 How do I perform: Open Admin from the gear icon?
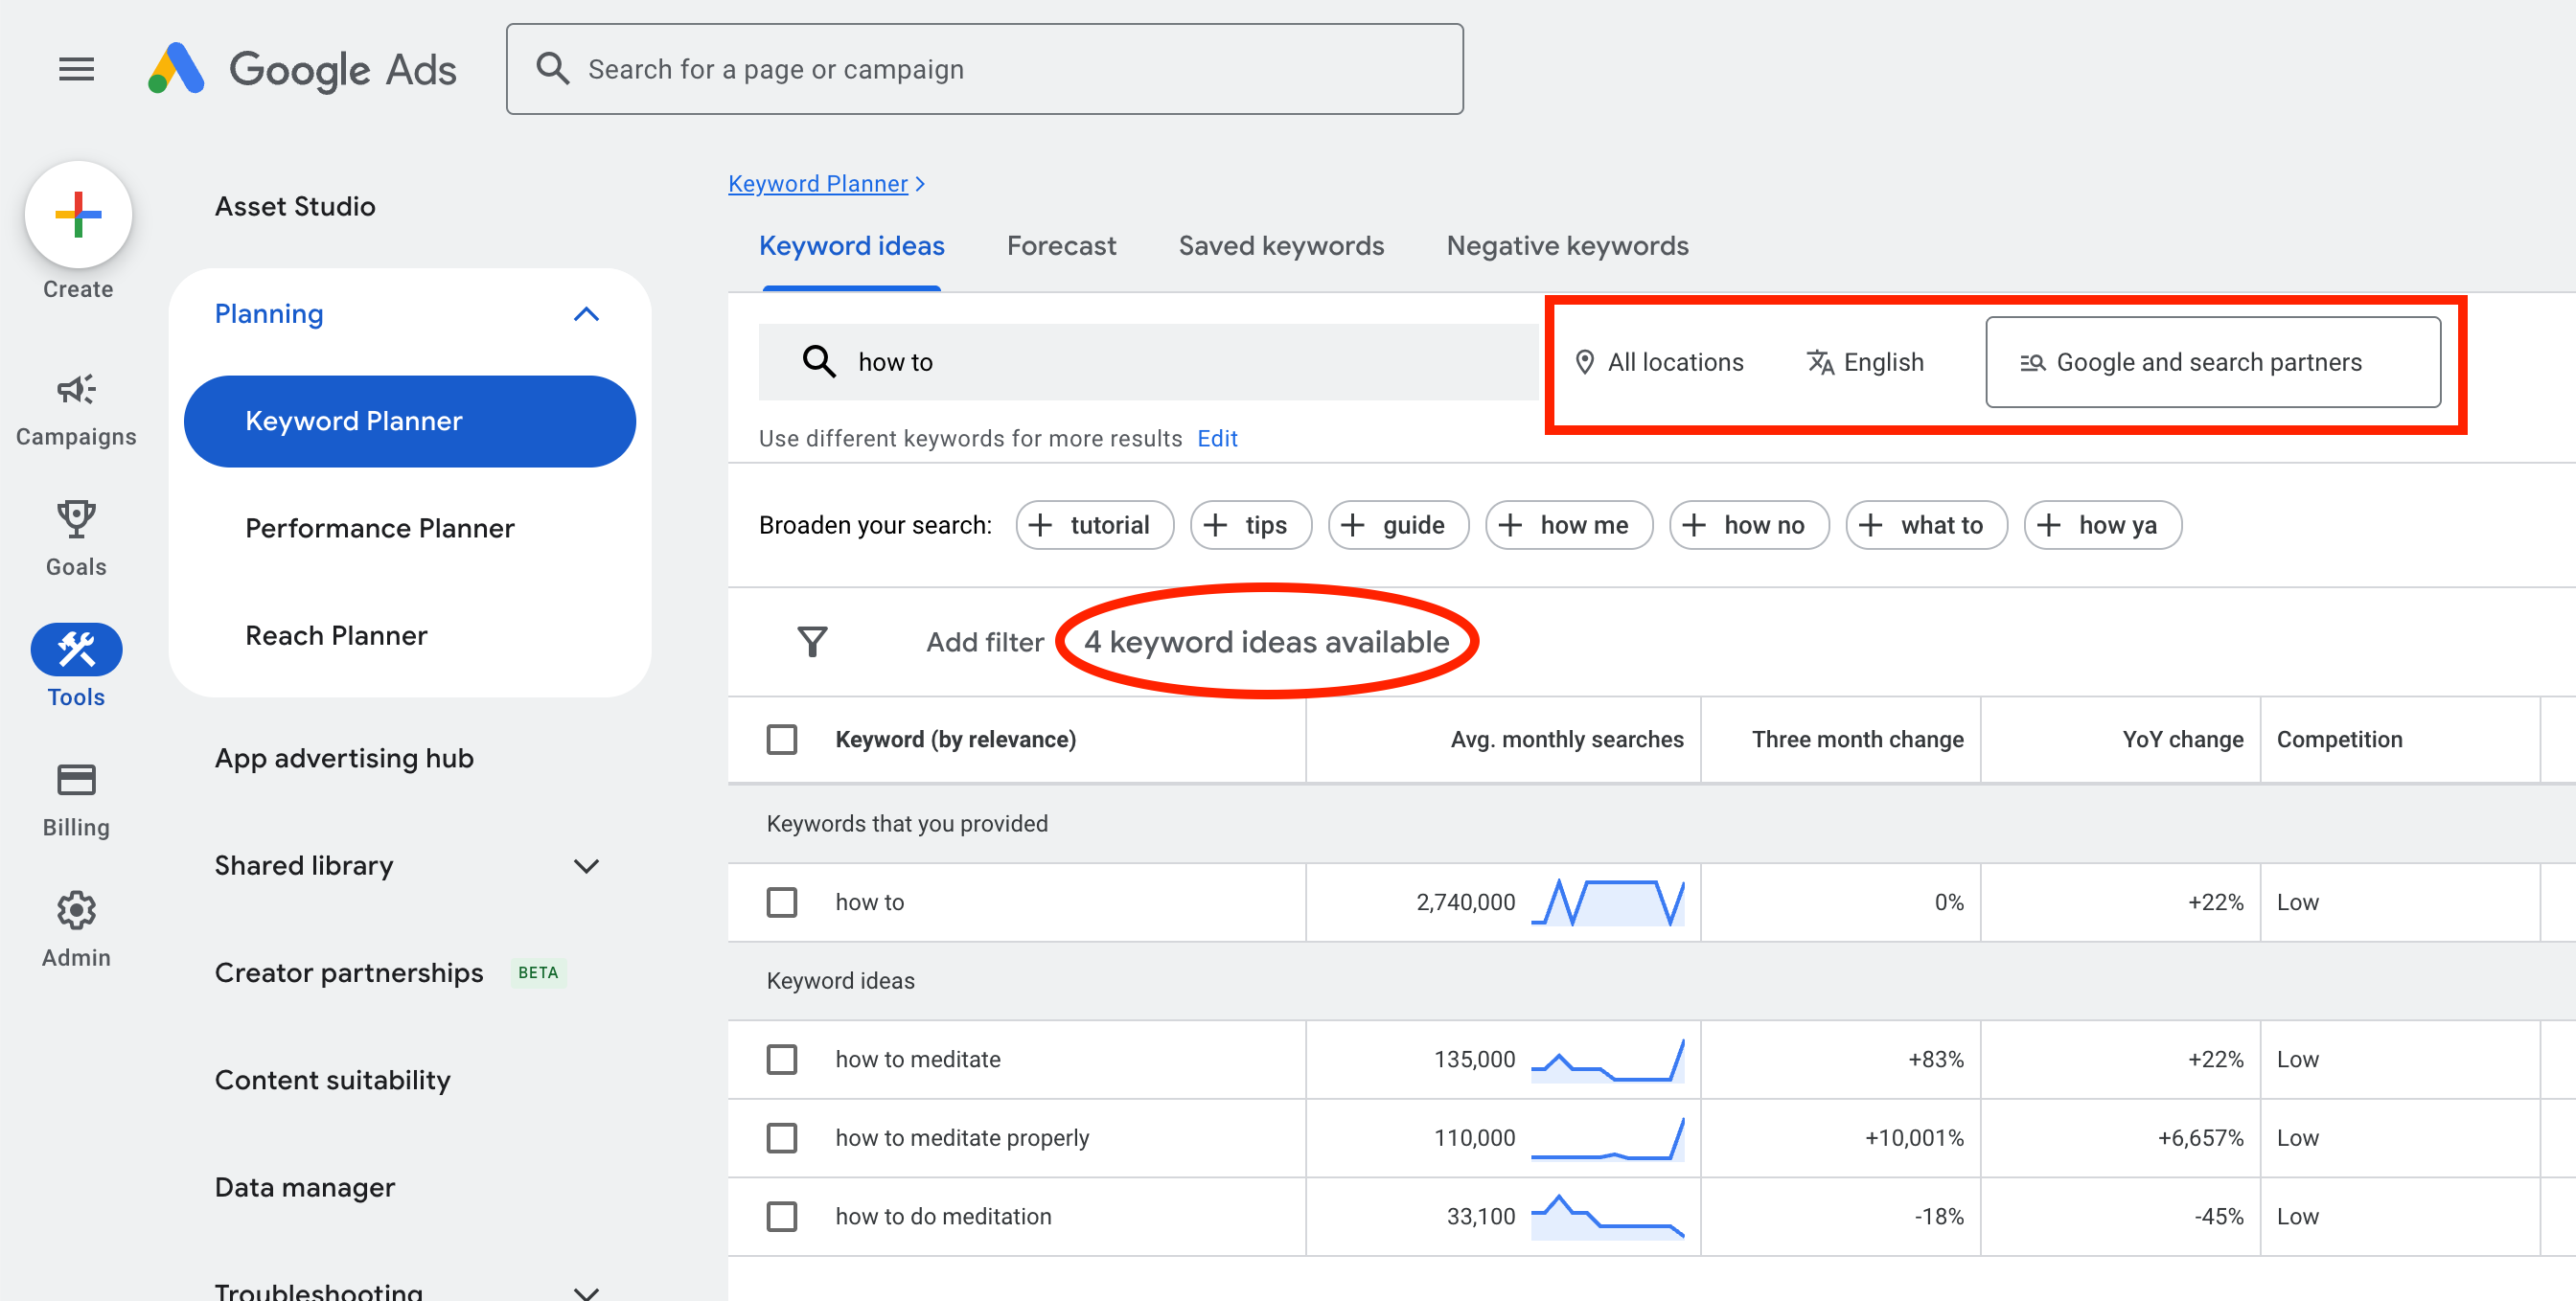click(x=76, y=909)
